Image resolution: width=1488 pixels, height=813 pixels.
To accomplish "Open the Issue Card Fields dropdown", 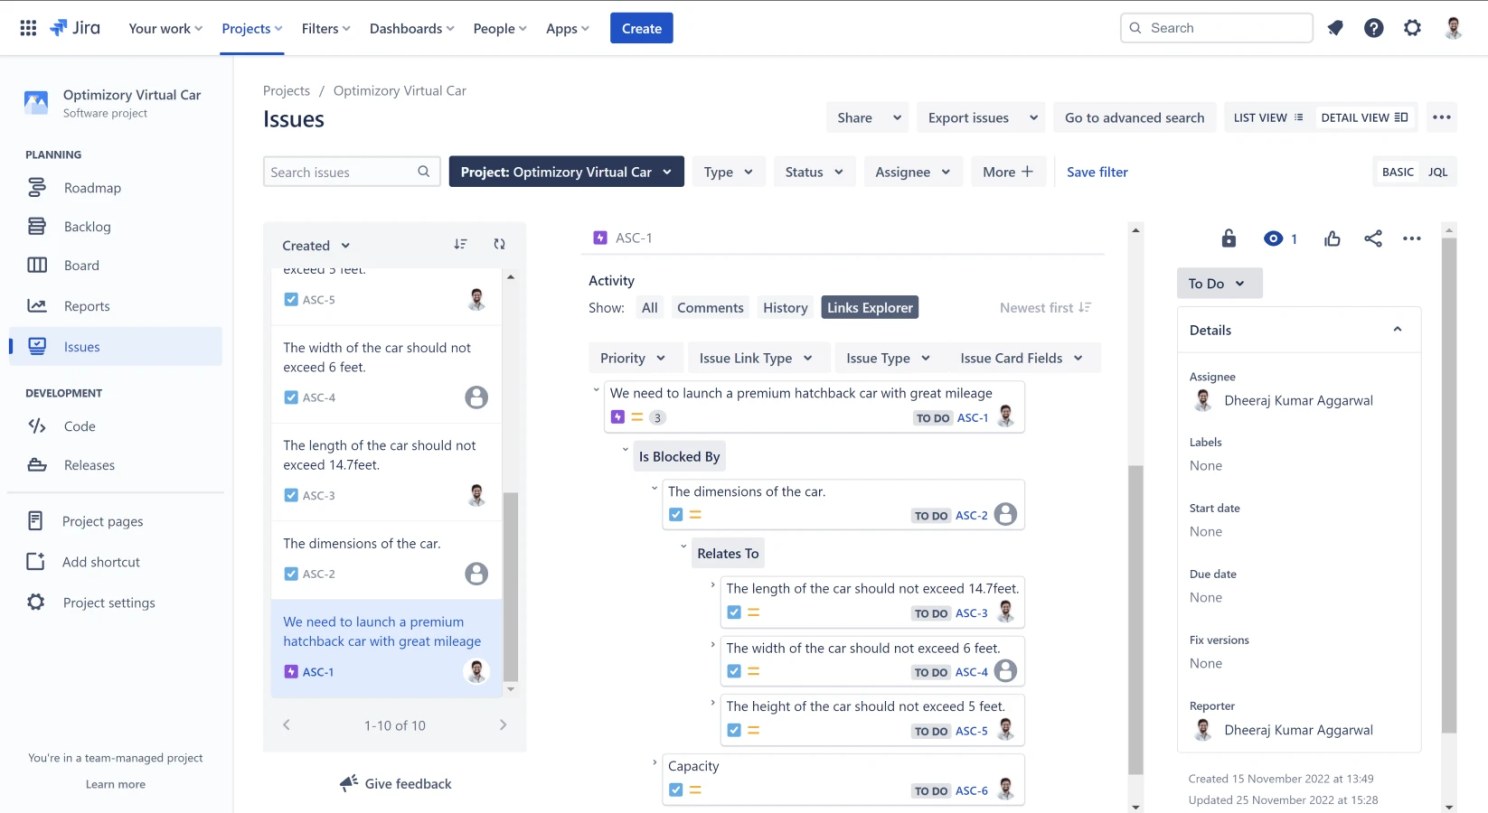I will pyautogui.click(x=1022, y=358).
